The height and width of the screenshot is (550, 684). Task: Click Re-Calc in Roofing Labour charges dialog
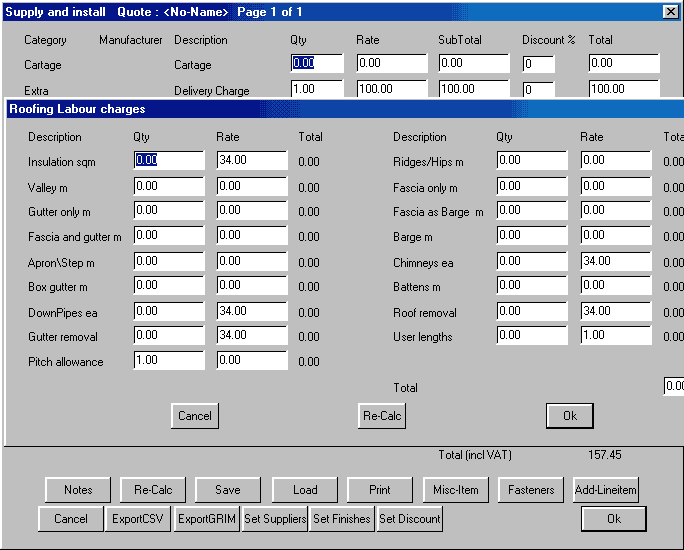click(x=382, y=416)
